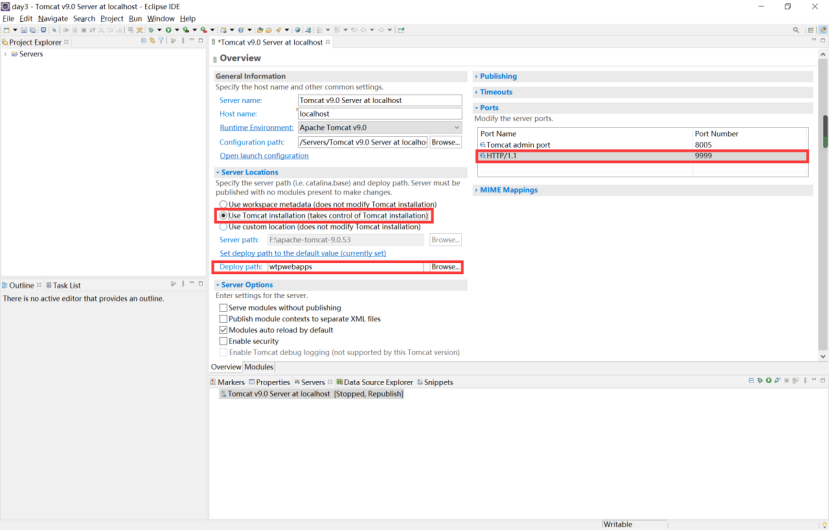Image resolution: width=830 pixels, height=530 pixels.
Task: Minimize the editor area
Action: (x=814, y=40)
